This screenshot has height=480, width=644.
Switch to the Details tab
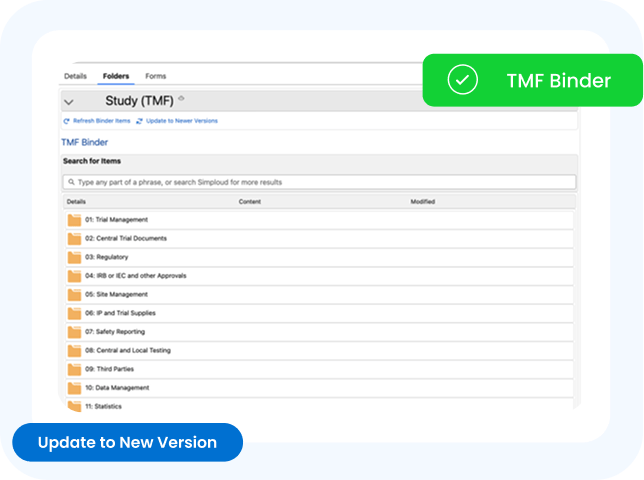[x=75, y=76]
